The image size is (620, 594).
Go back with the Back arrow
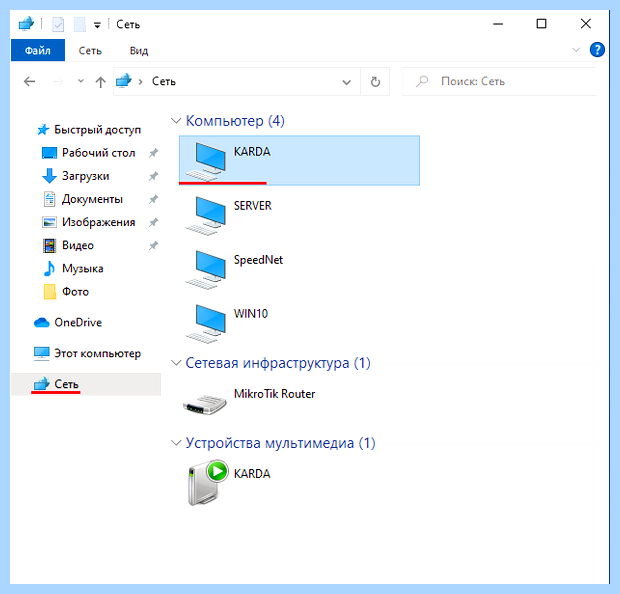pos(30,81)
